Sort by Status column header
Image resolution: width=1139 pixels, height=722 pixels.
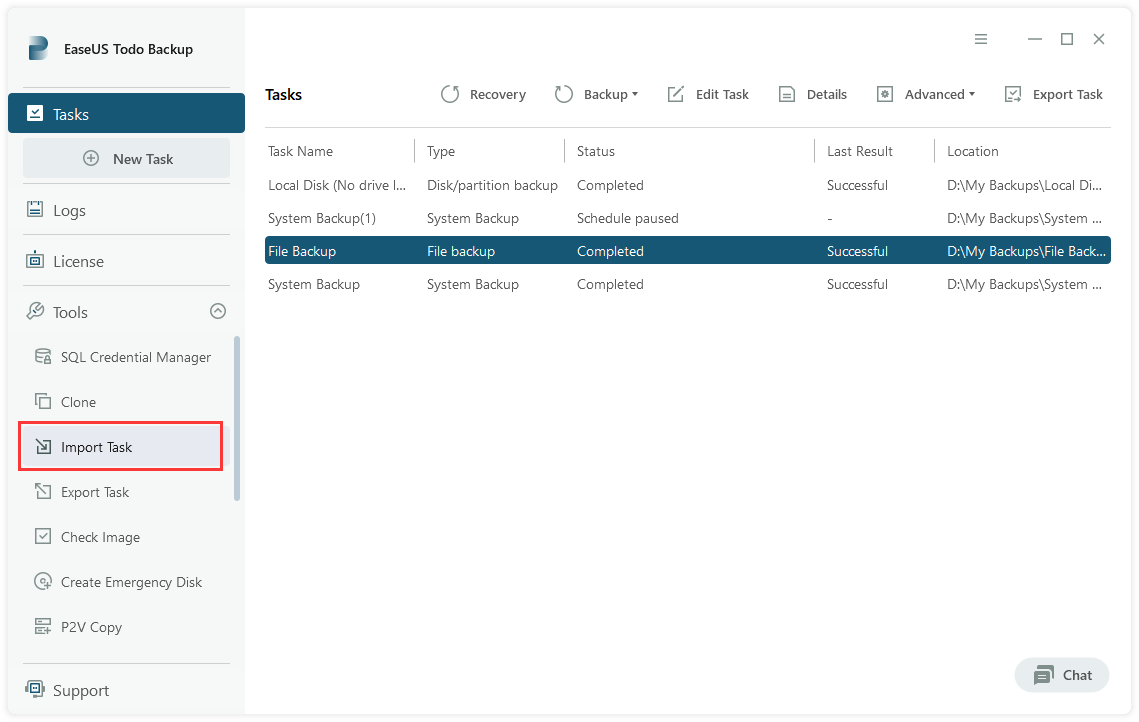pos(596,151)
